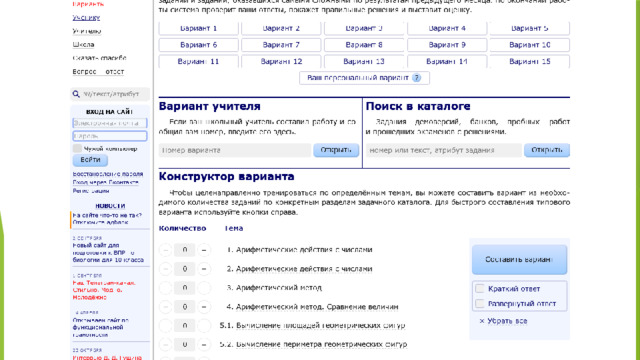The height and width of the screenshot is (360, 640).
Task: Open Вариант 9
Action: pyautogui.click(x=447, y=45)
